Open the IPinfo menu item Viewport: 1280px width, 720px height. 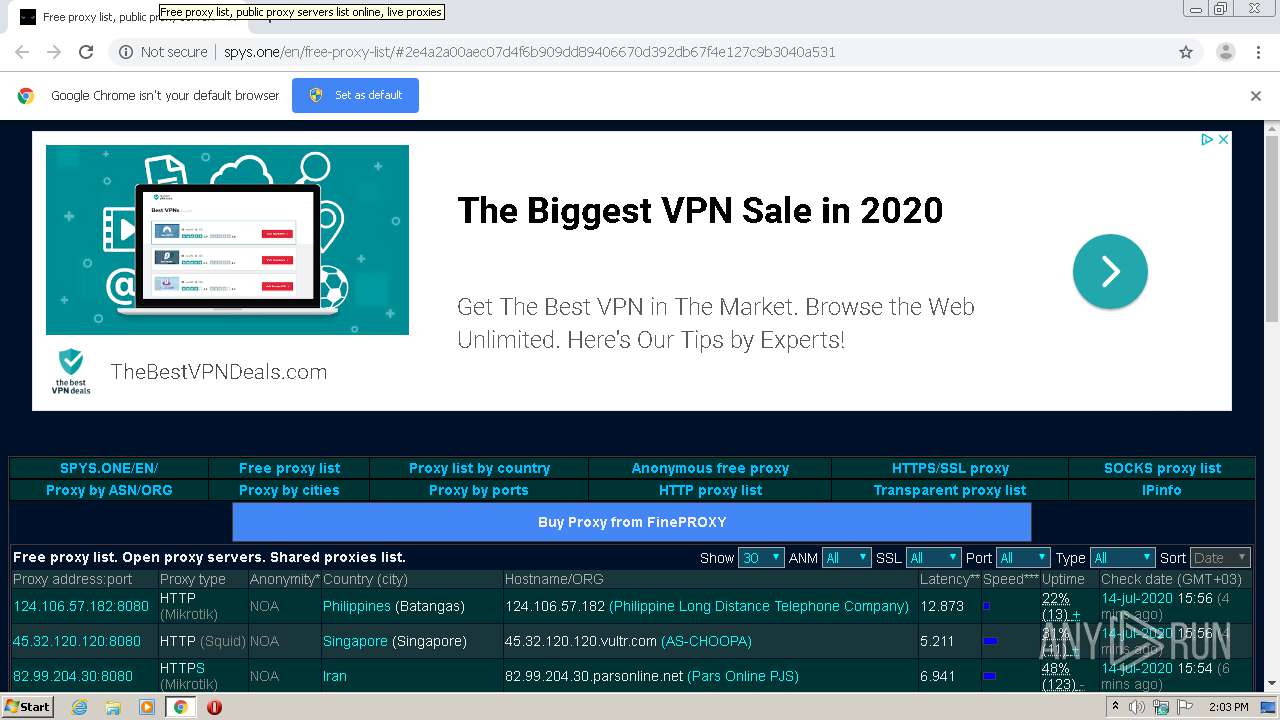pyautogui.click(x=1162, y=490)
